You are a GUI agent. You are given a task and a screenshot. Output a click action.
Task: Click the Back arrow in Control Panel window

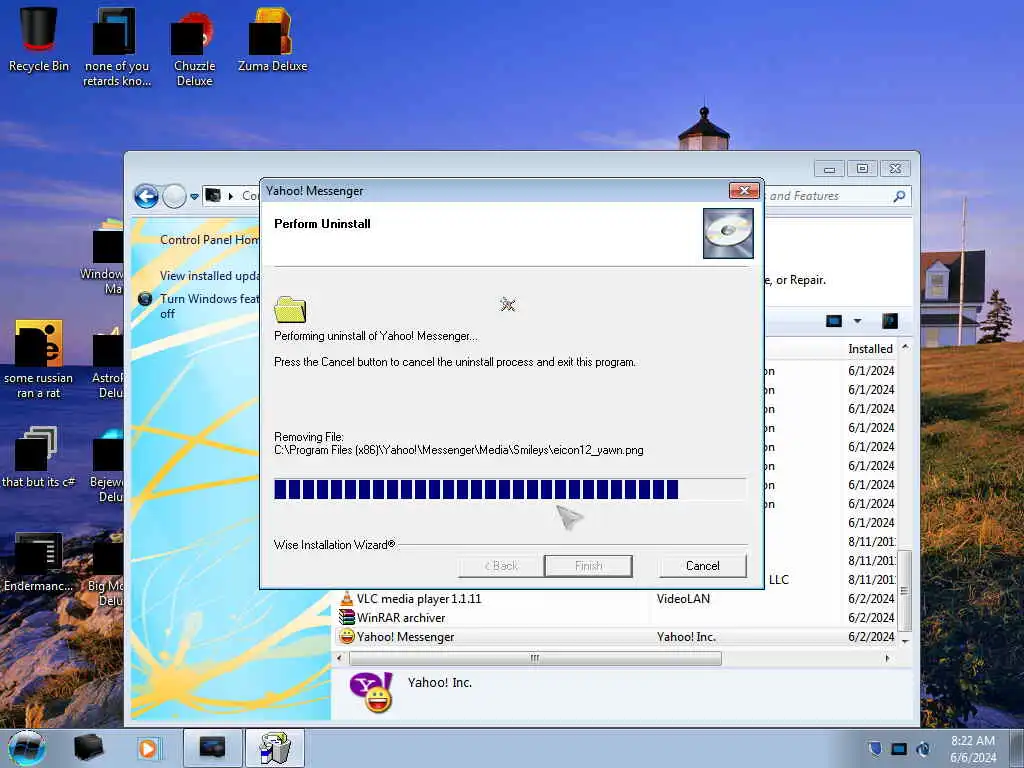(146, 196)
